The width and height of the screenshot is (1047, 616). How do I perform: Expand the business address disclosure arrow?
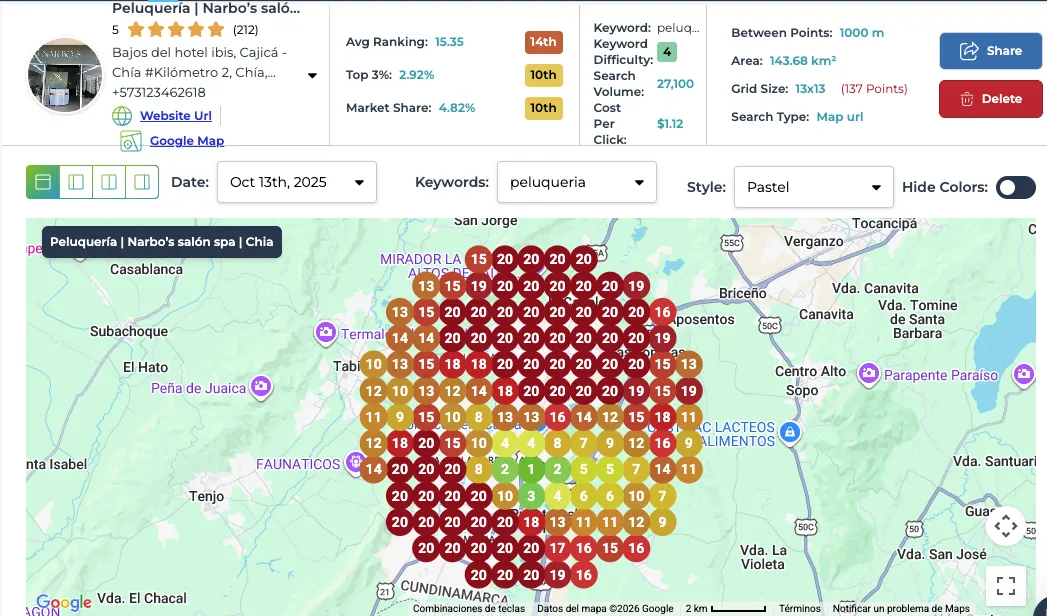tap(310, 74)
